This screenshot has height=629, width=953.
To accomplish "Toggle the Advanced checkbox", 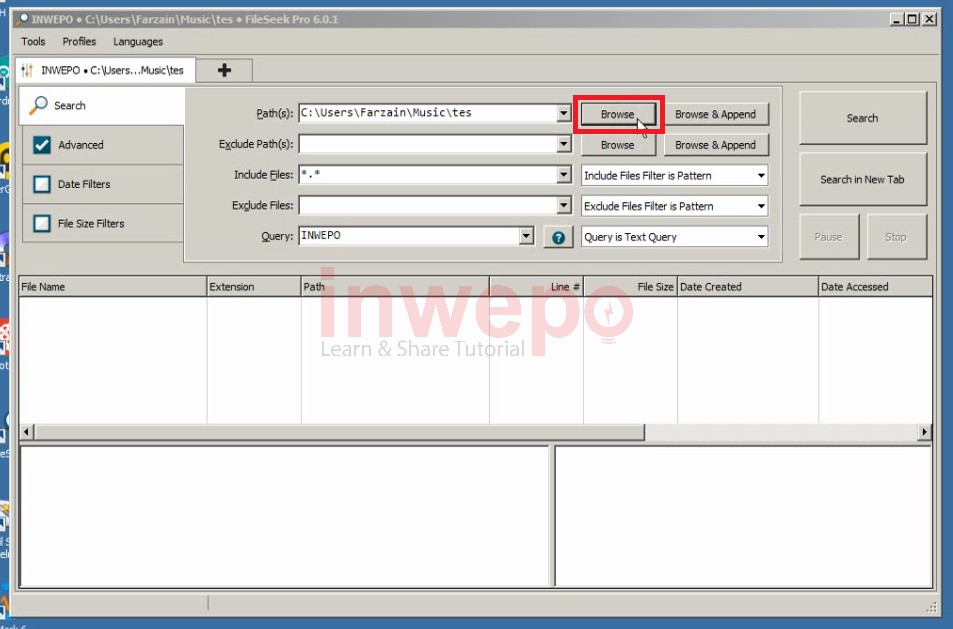I will [42, 145].
